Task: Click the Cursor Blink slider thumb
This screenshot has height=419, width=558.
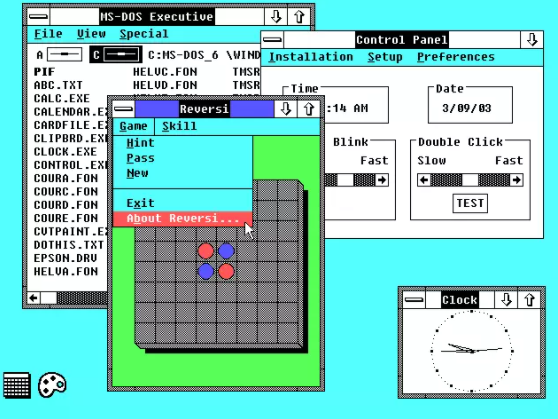Action: (345, 180)
